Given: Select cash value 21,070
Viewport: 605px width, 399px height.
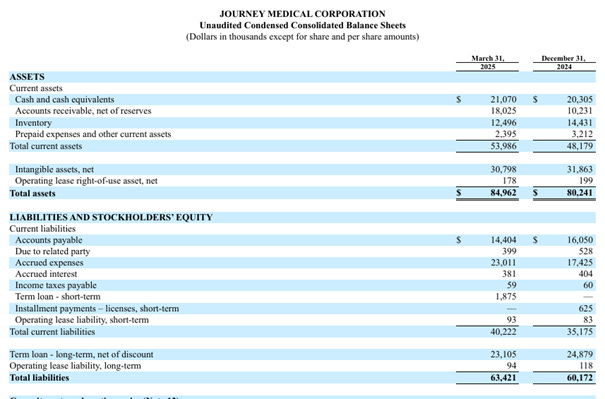Looking at the screenshot, I should pos(503,100).
